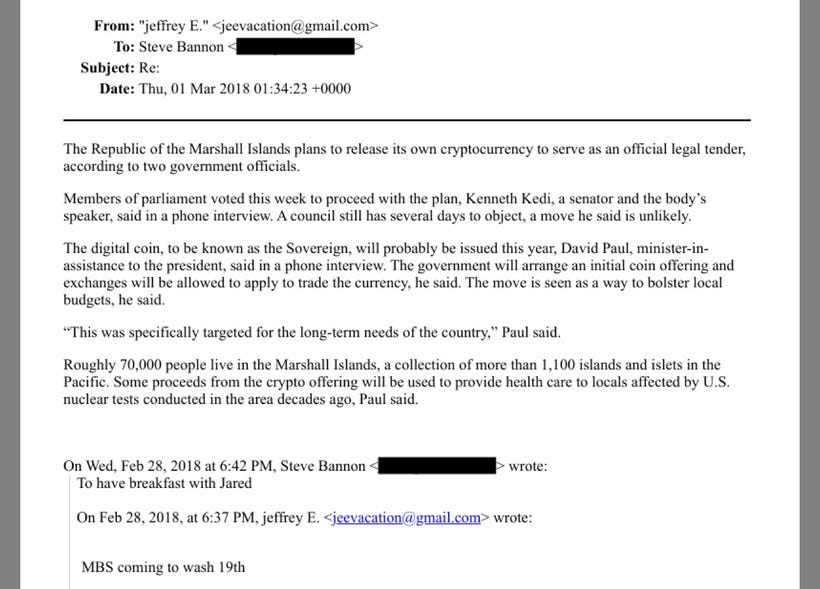Click the paragraph beginning 'The Republic of the Marshall'
820x589 pixels.
(x=404, y=157)
